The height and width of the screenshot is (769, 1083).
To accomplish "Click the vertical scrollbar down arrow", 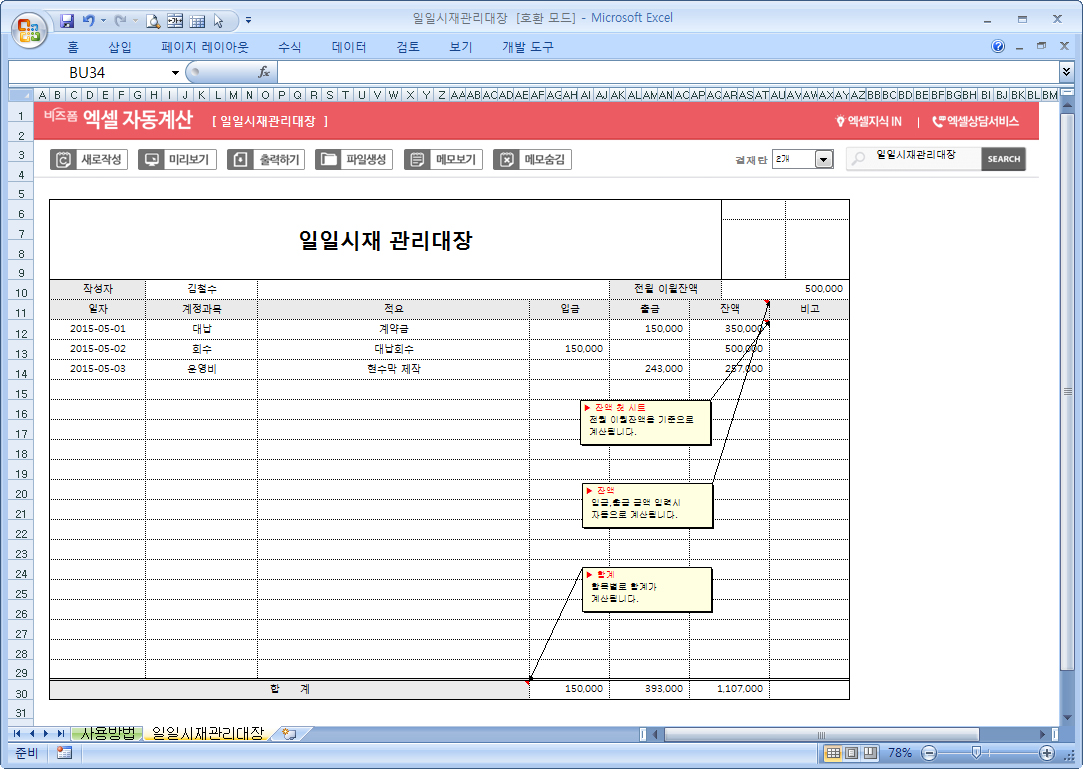I will tap(1067, 717).
